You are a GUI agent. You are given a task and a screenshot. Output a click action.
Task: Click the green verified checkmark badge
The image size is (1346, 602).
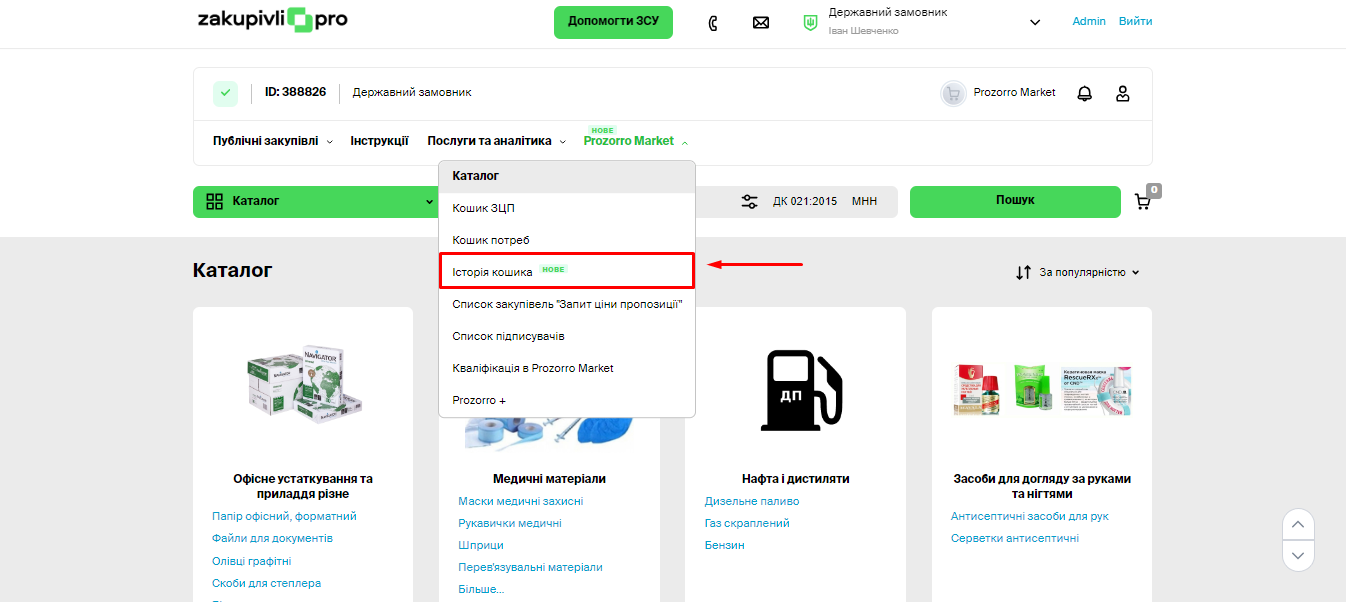225,93
